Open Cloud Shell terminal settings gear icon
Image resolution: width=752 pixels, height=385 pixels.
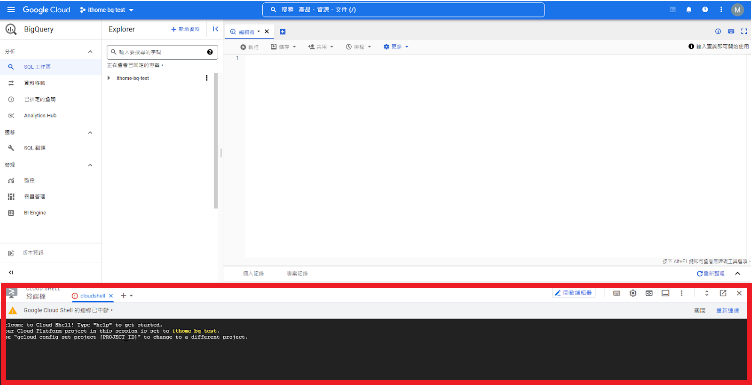point(633,293)
